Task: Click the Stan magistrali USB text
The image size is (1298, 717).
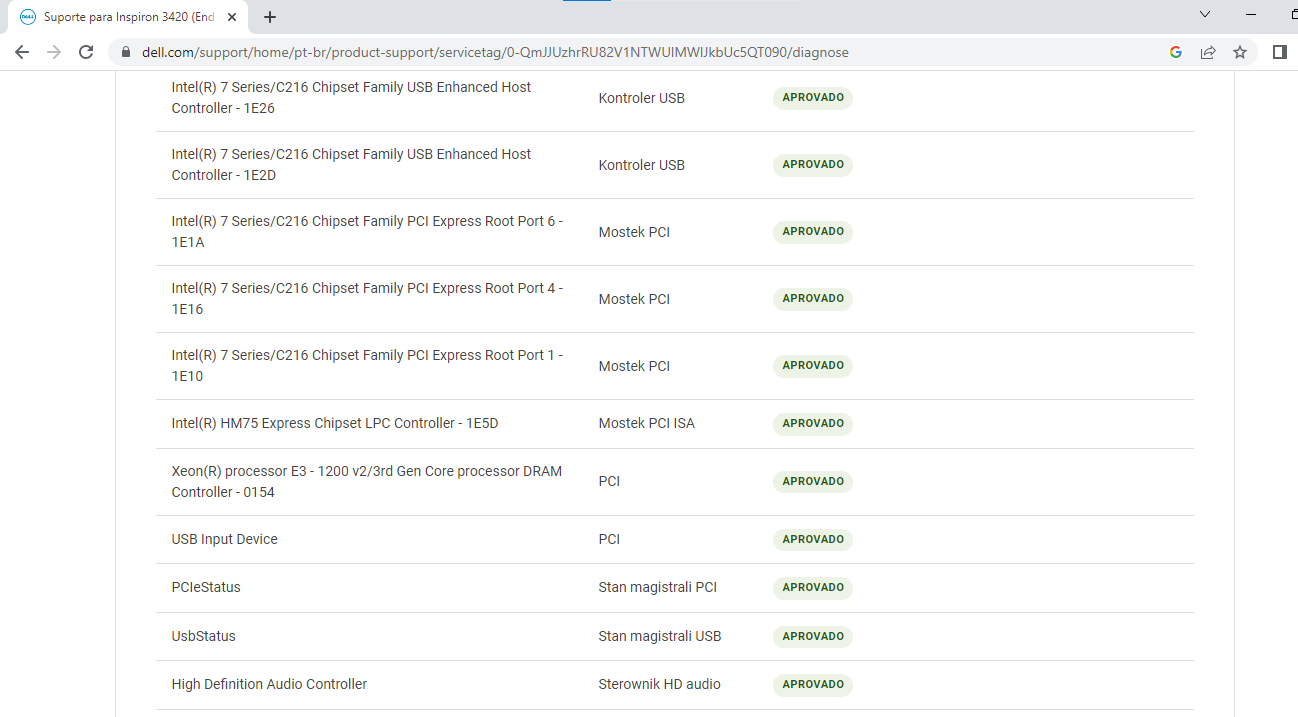Action: [660, 637]
